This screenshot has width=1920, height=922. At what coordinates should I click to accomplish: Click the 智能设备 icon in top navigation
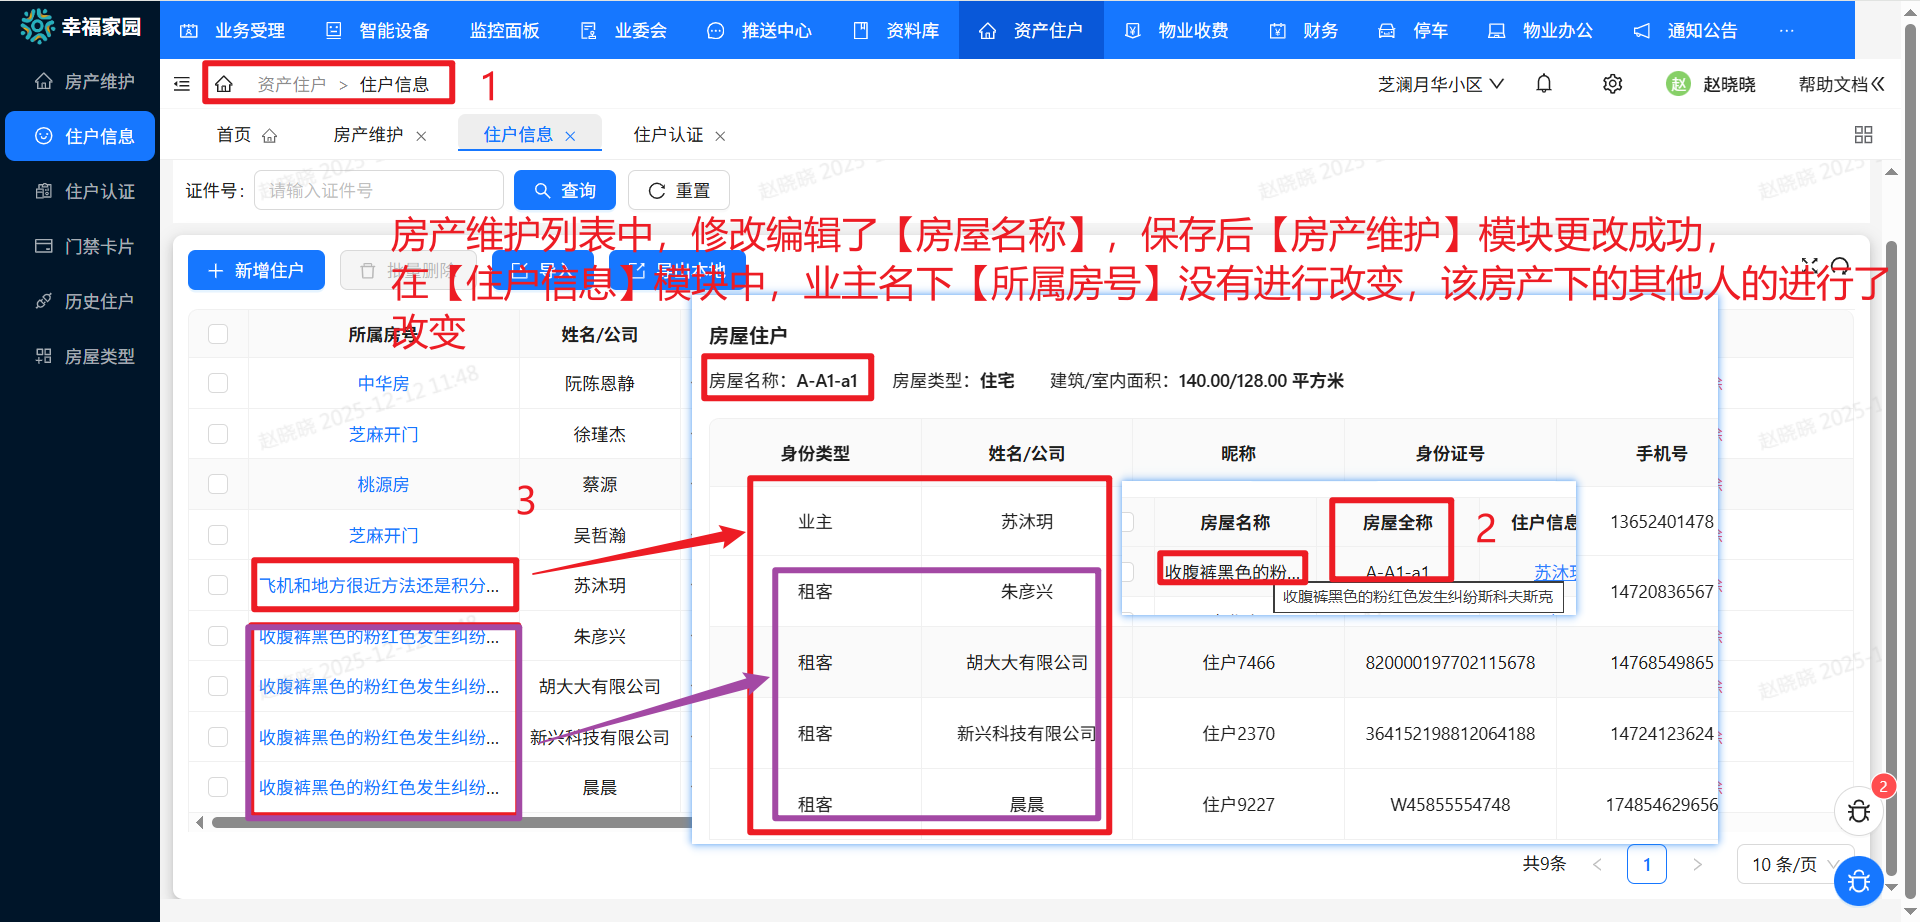point(334,31)
